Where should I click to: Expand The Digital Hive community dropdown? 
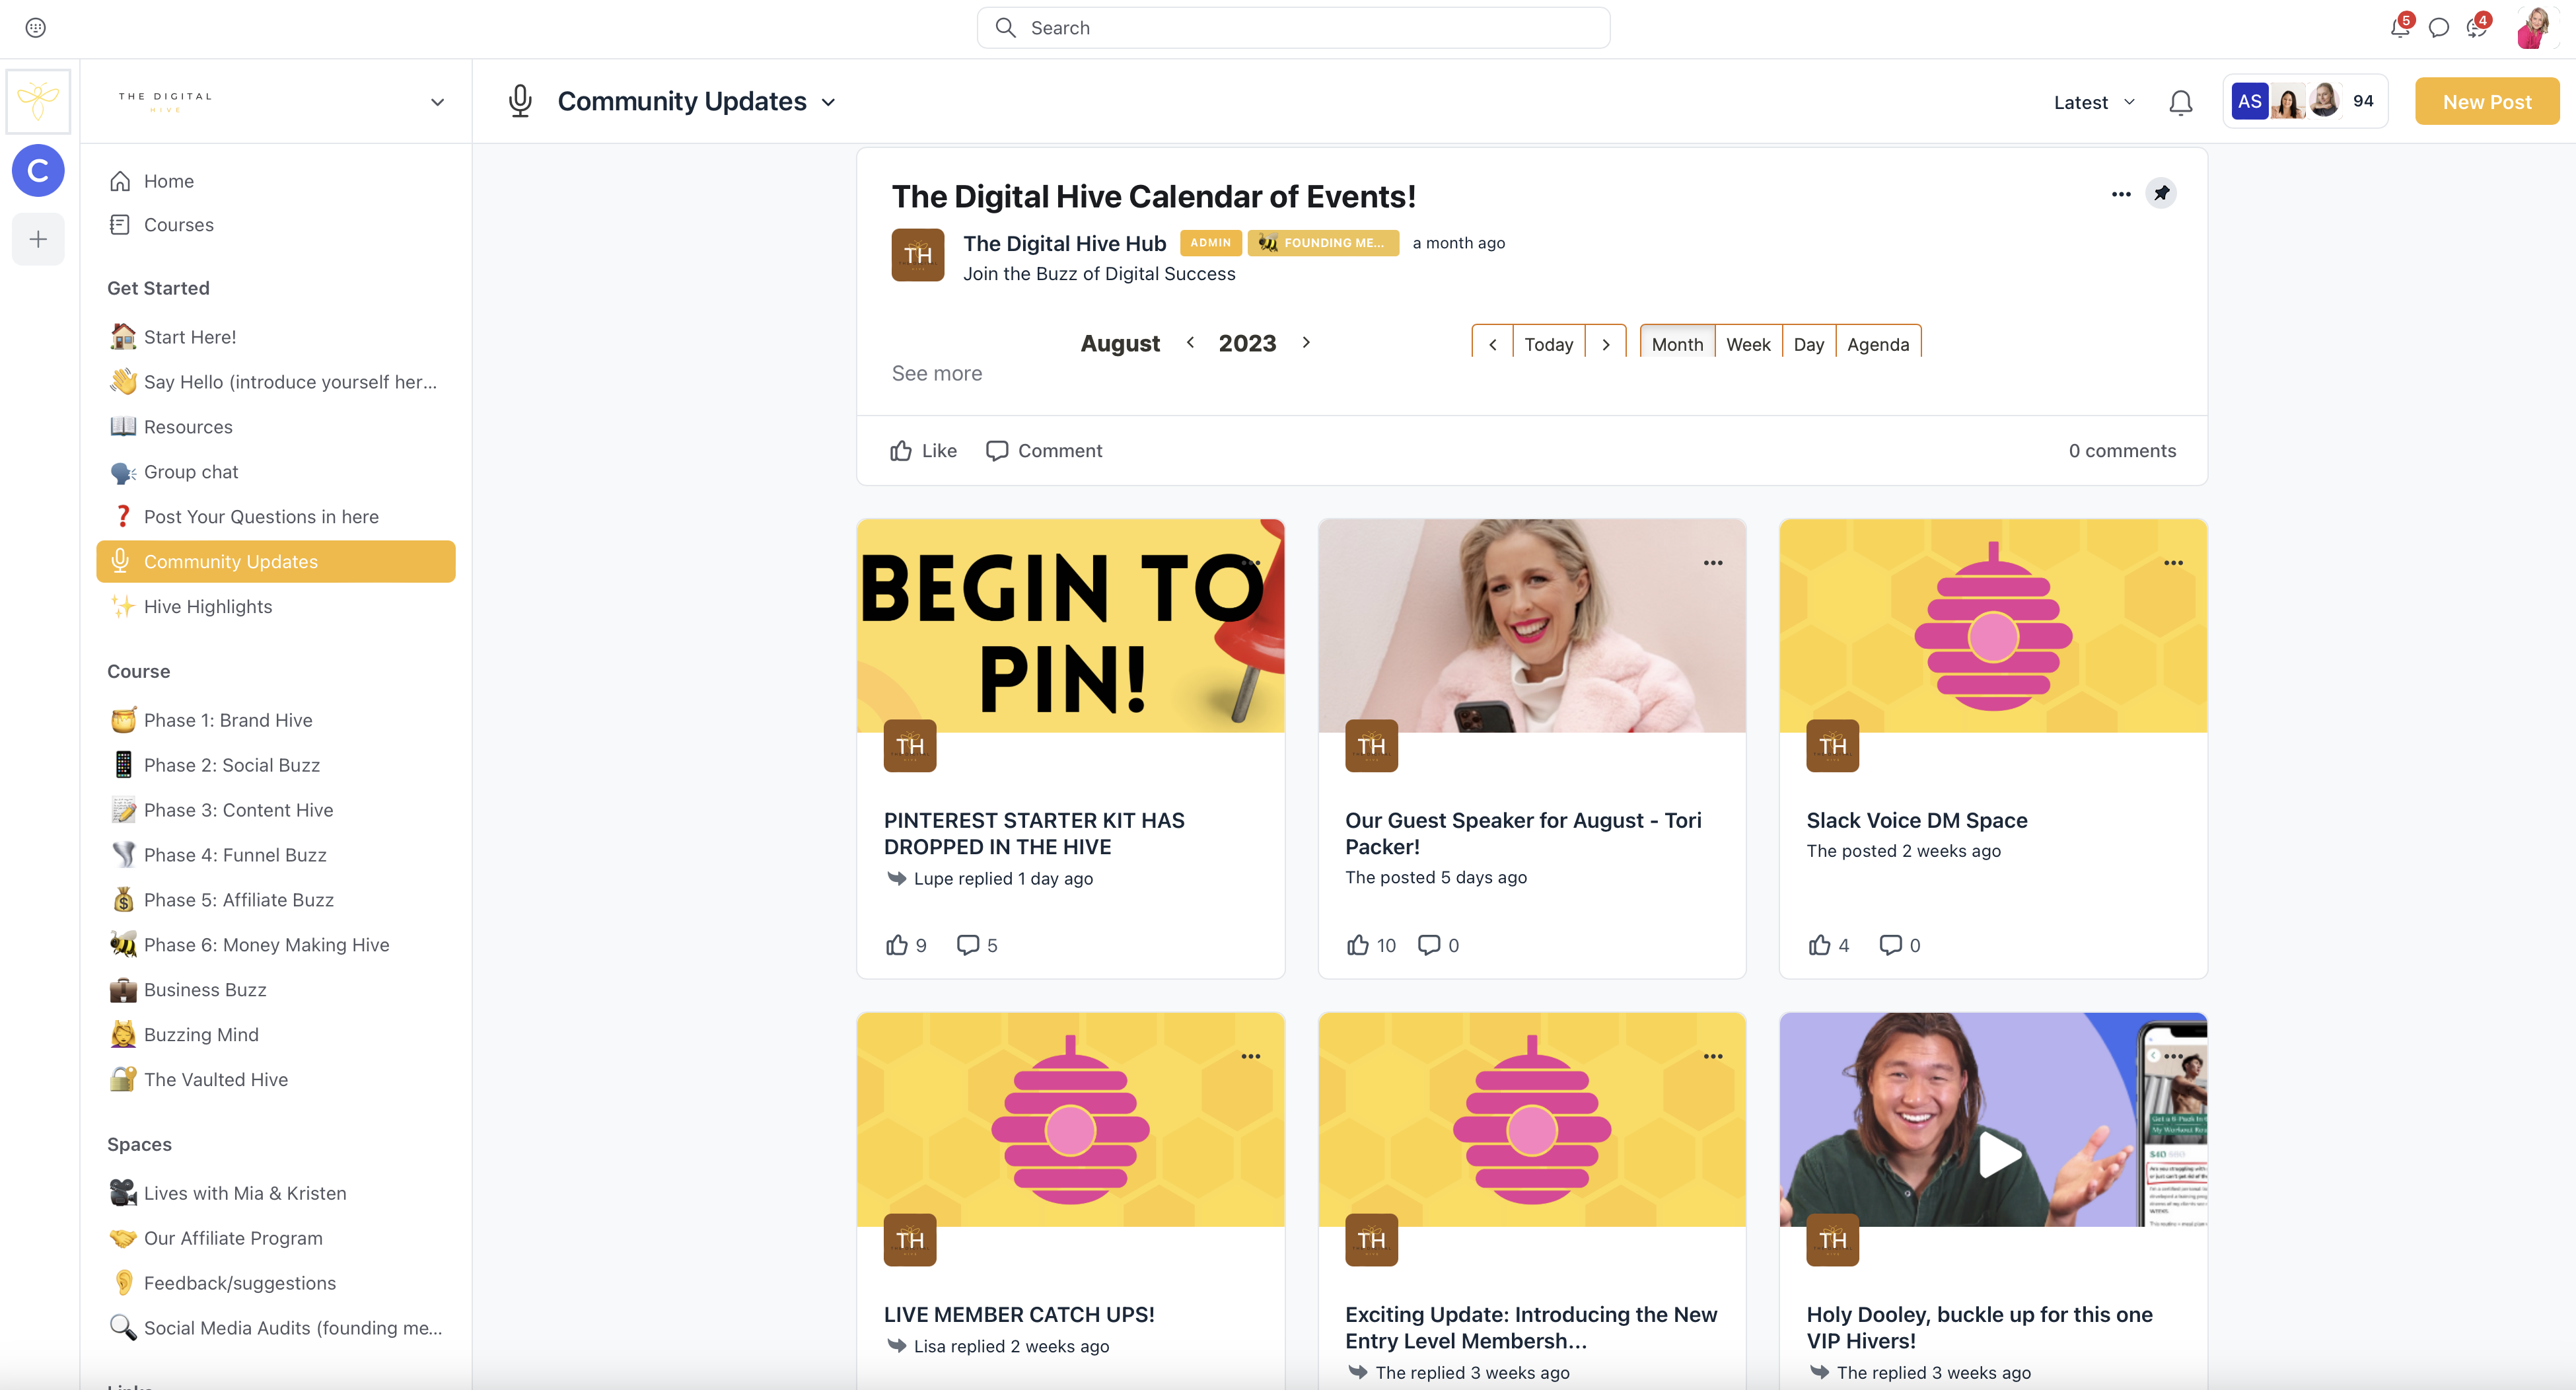coord(437,102)
